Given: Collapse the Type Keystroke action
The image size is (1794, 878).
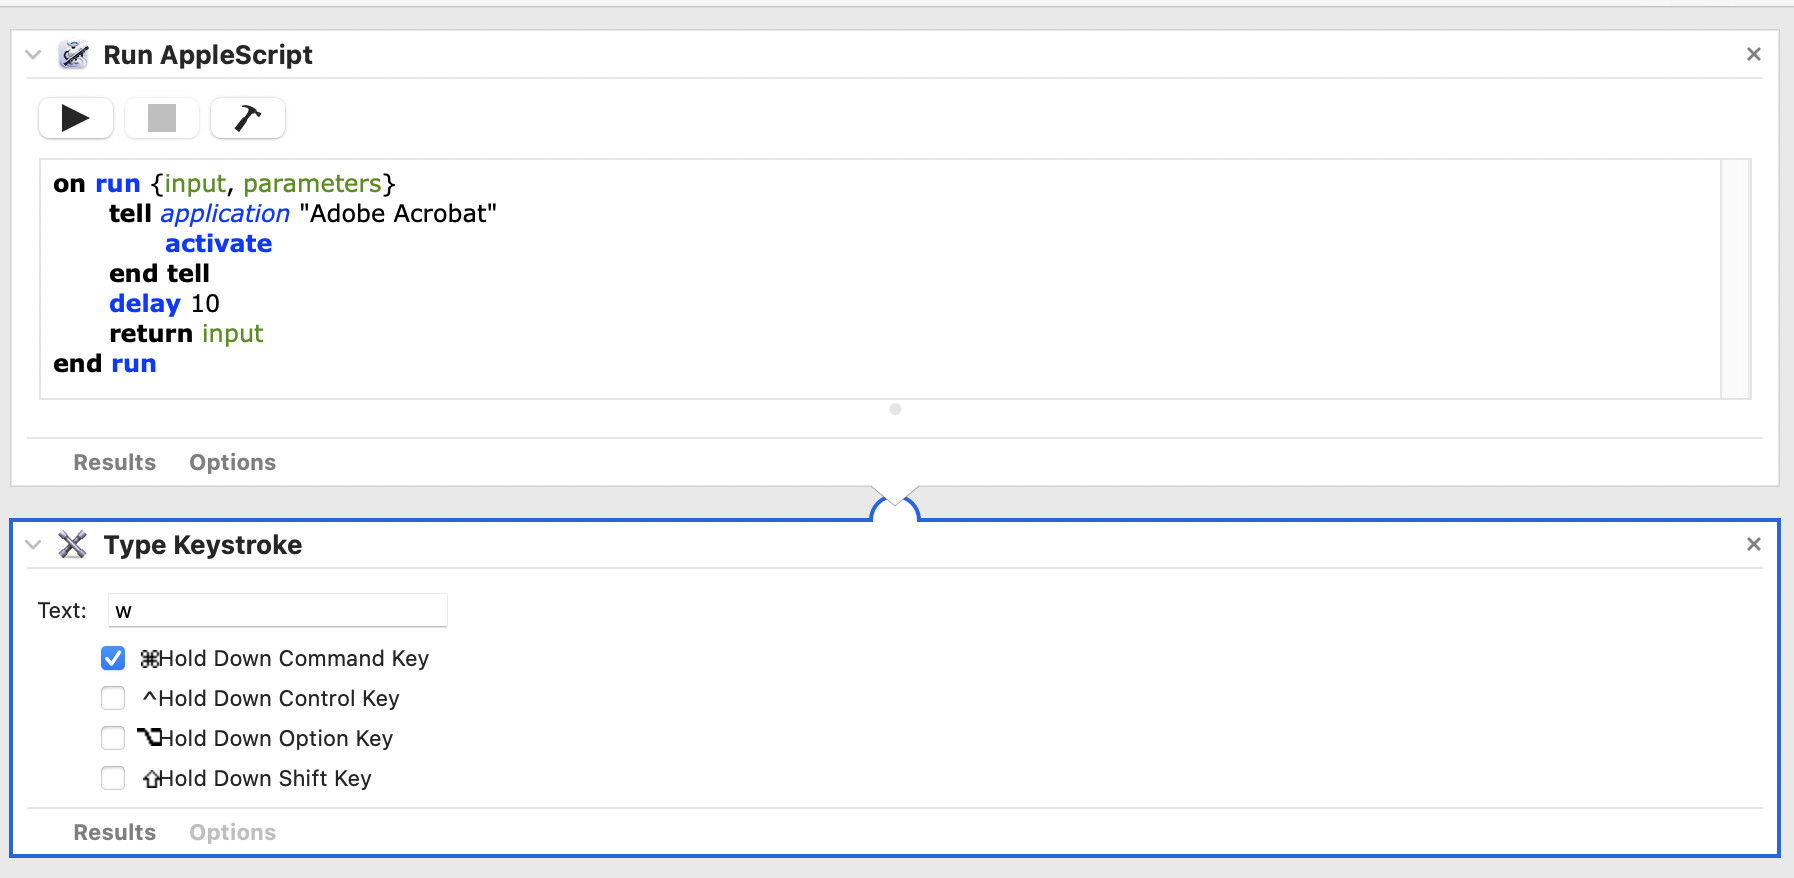Looking at the screenshot, I should (x=33, y=545).
